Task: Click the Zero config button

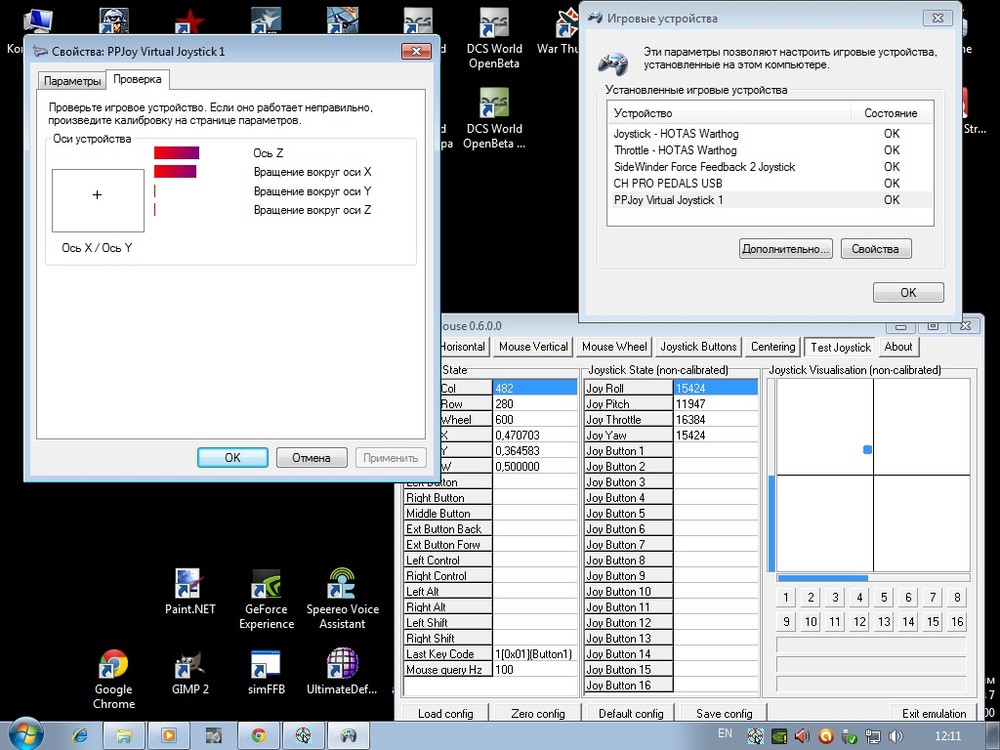Action: (538, 713)
